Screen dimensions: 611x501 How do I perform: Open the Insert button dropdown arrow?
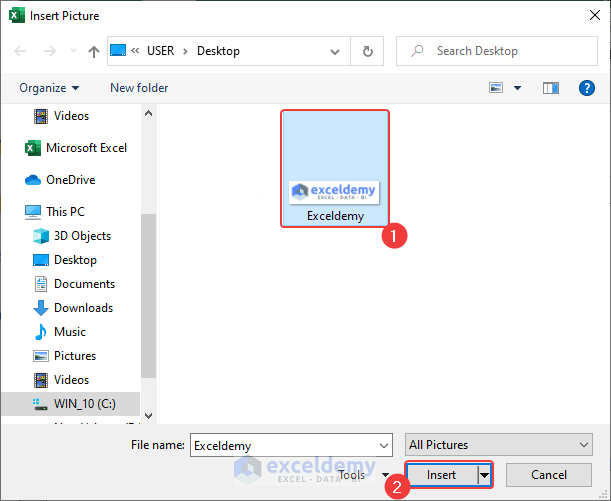[484, 475]
